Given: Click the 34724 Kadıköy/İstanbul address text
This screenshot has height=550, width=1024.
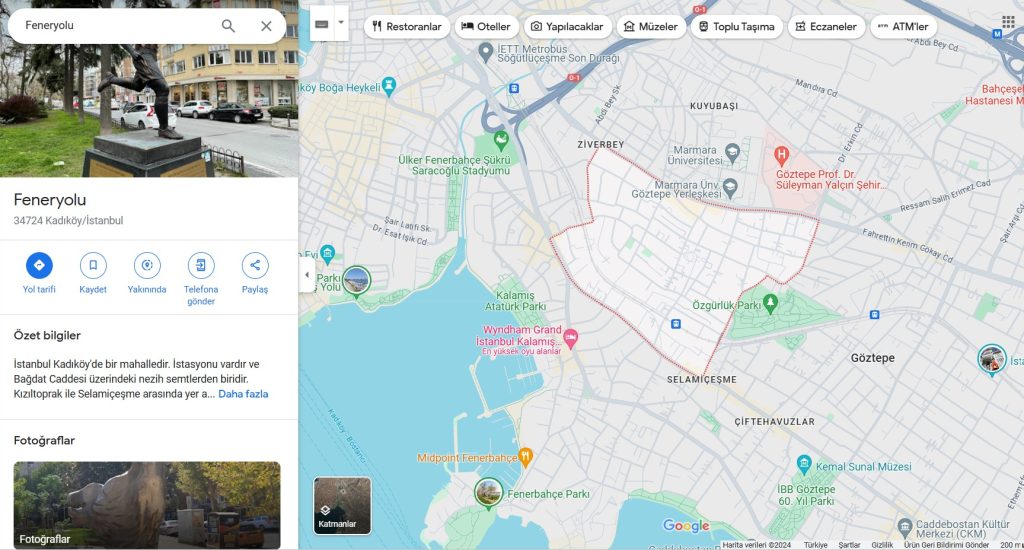Looking at the screenshot, I should 69,220.
